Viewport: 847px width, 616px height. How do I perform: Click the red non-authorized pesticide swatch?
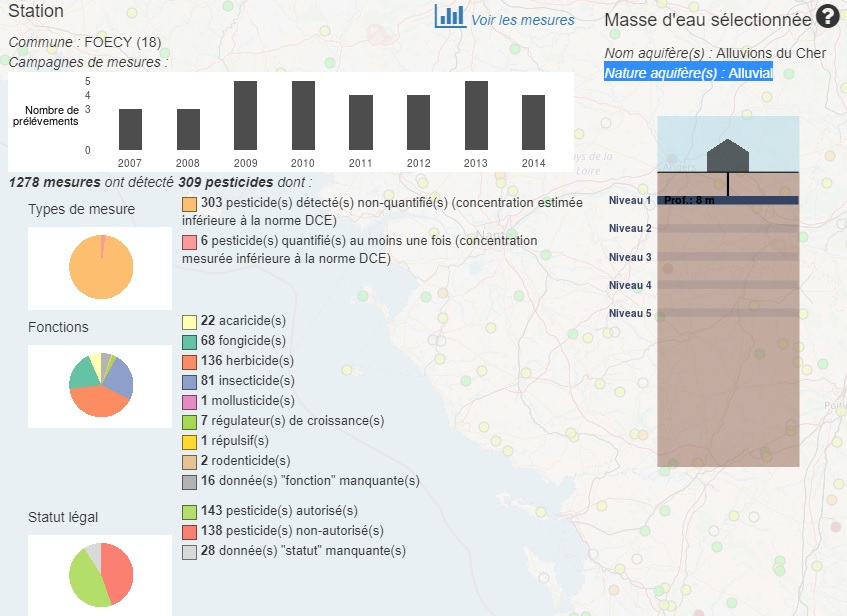189,531
